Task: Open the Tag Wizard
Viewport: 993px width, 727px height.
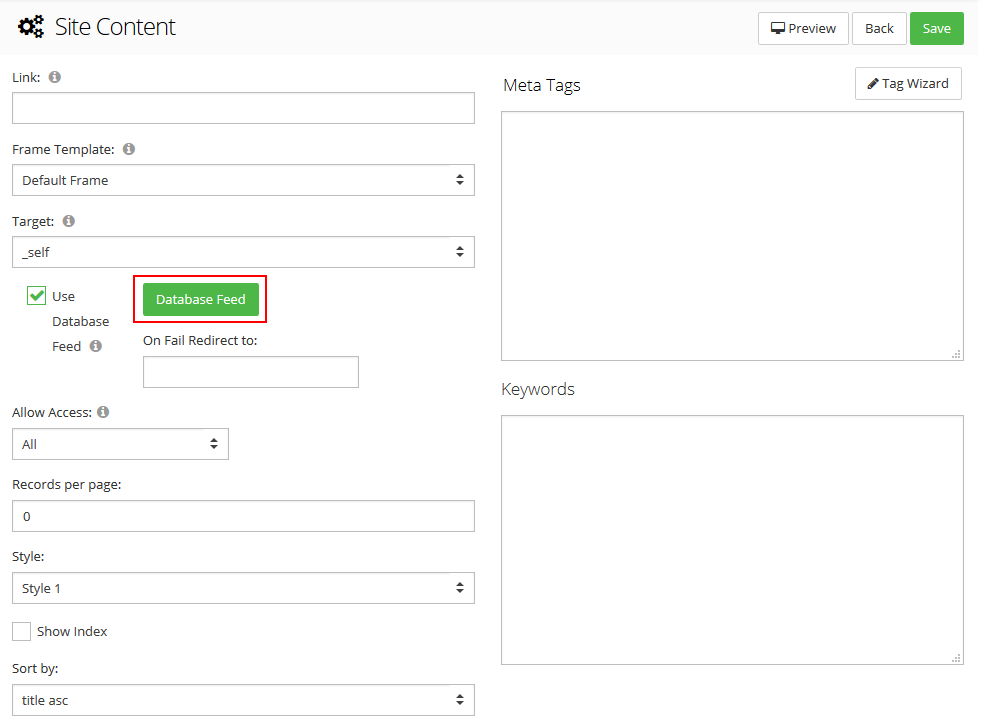Action: (908, 83)
